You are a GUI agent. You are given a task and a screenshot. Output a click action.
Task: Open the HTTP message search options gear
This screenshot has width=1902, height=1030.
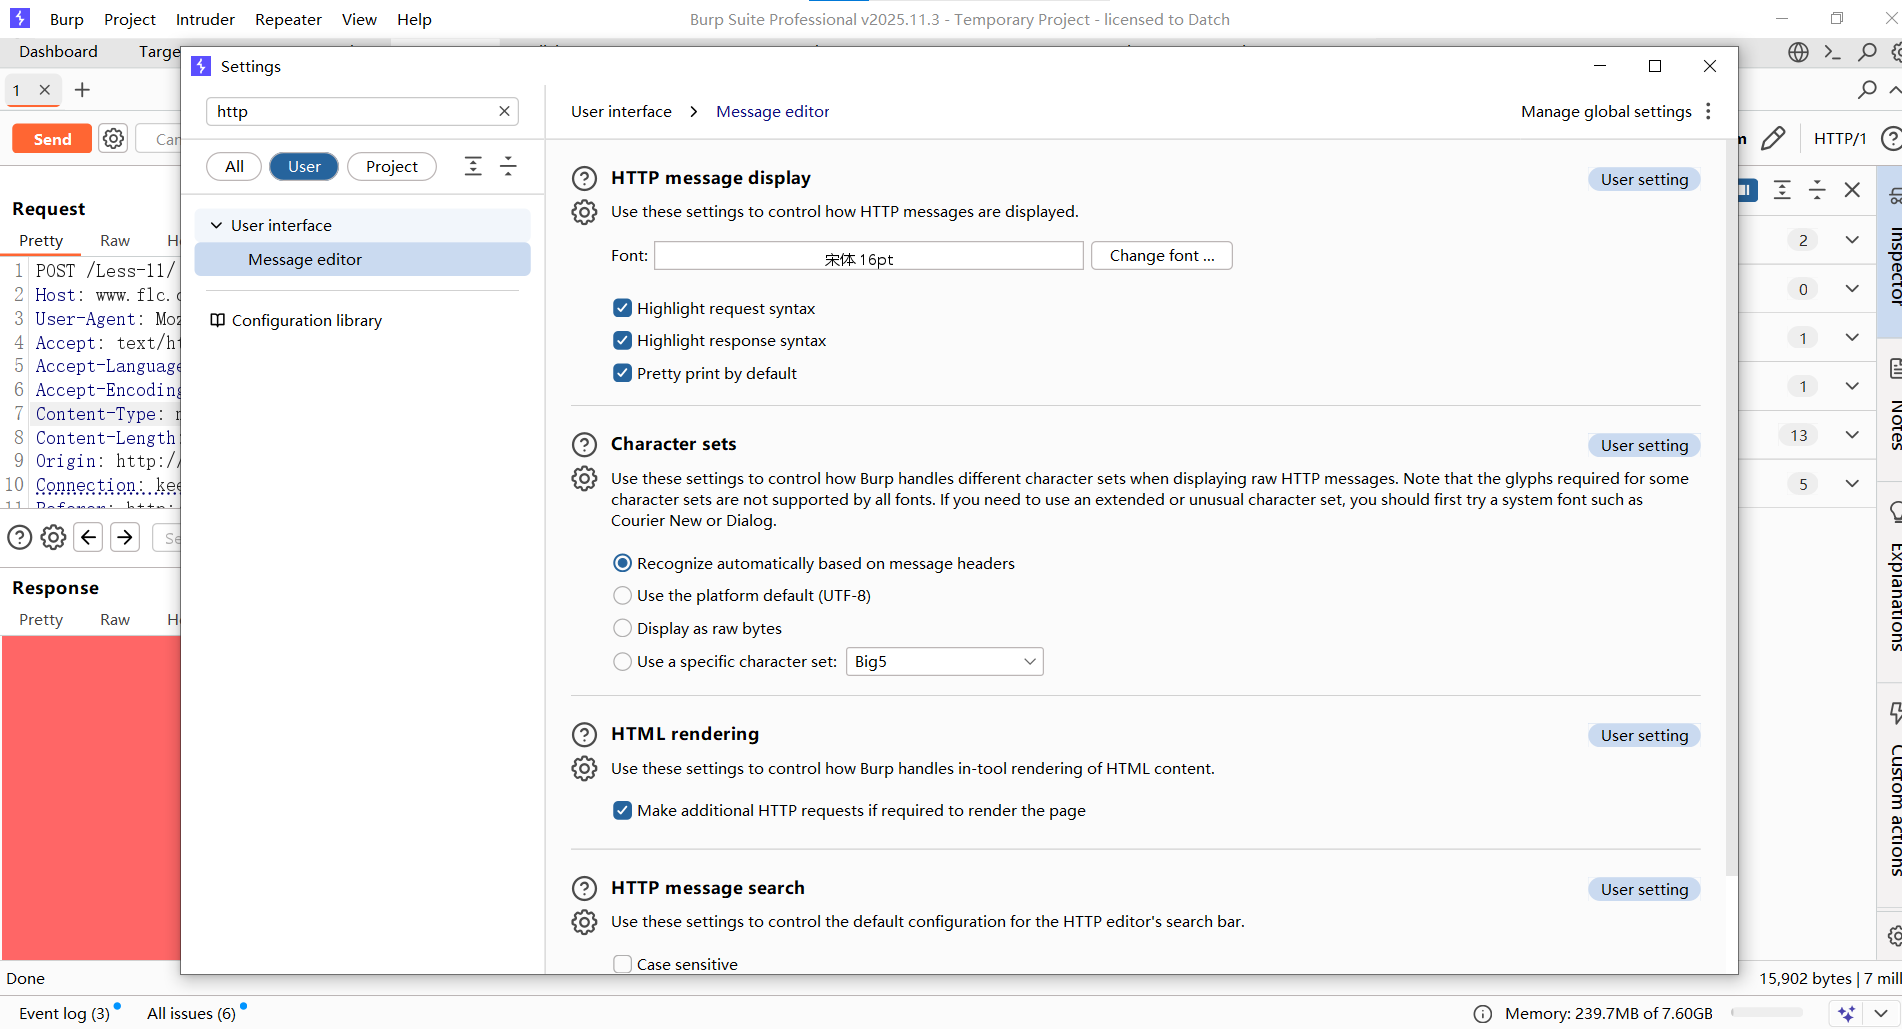tap(584, 921)
